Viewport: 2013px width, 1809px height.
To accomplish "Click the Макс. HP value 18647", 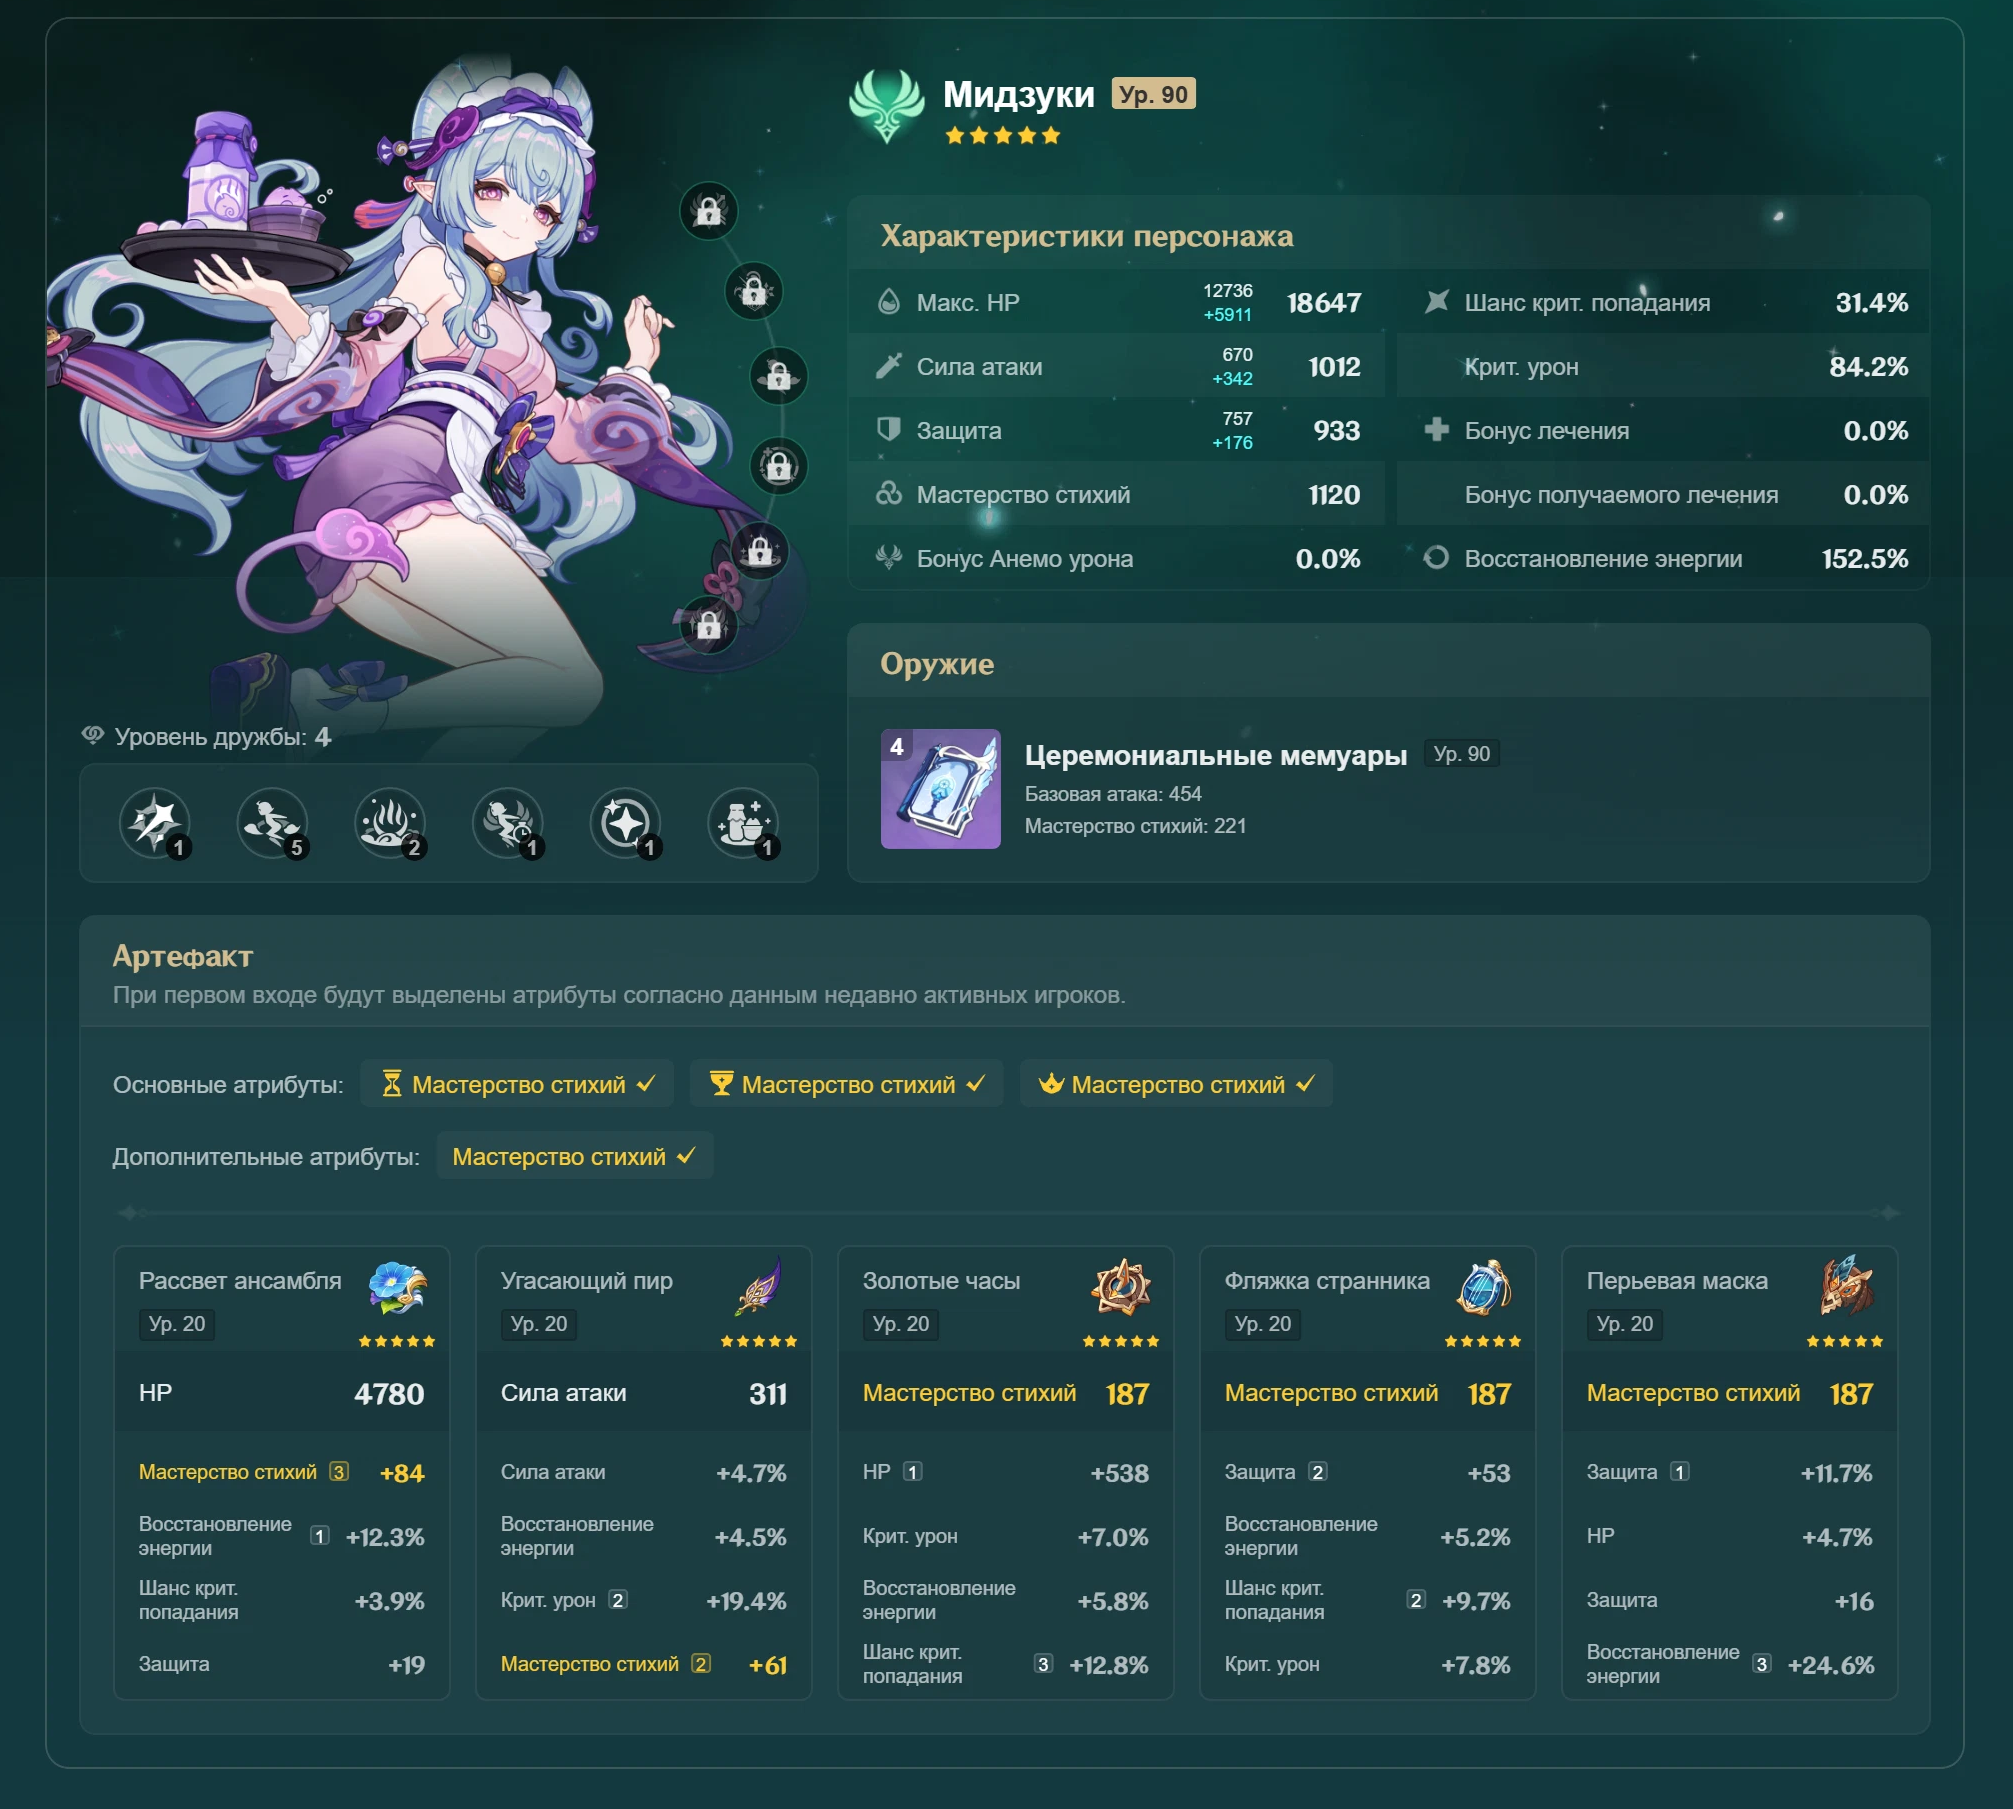I will click(x=1323, y=303).
